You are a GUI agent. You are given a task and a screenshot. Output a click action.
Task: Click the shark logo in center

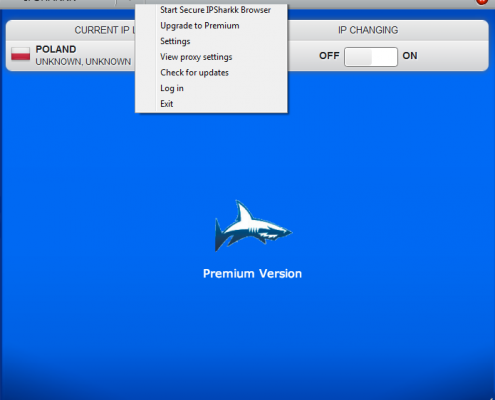tap(253, 226)
